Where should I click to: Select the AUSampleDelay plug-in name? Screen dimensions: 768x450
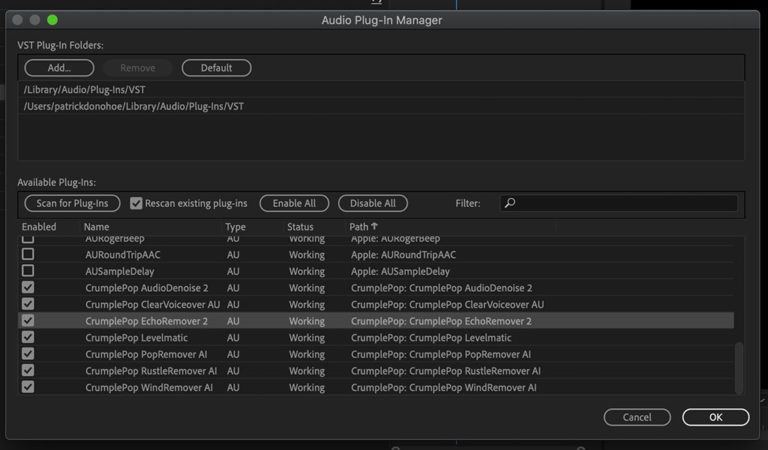pyautogui.click(x=120, y=271)
